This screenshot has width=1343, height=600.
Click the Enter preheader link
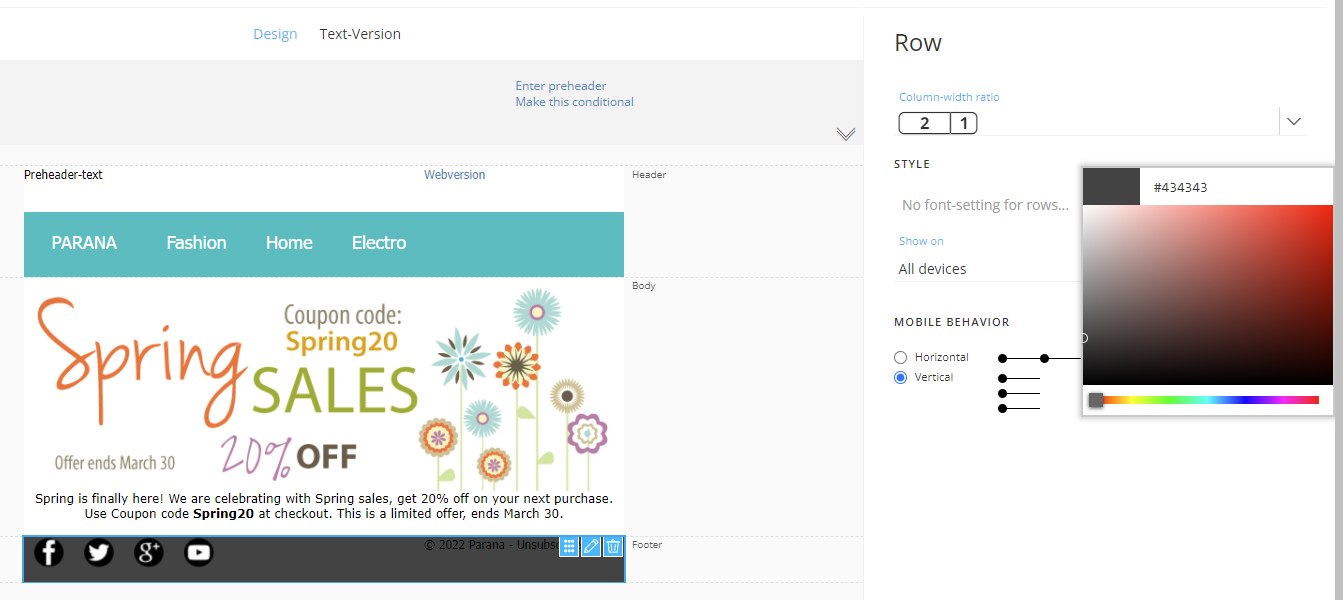pyautogui.click(x=561, y=86)
